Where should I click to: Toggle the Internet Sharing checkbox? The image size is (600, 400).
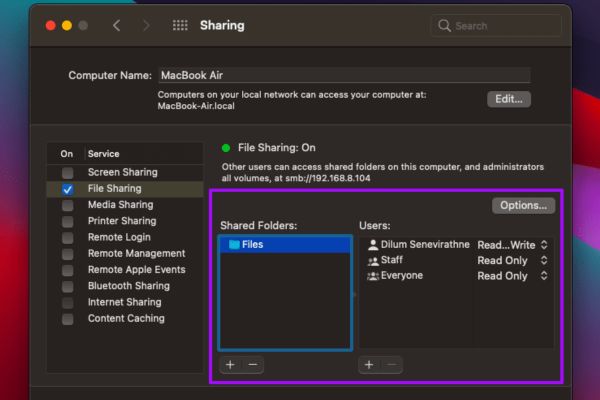click(x=68, y=303)
